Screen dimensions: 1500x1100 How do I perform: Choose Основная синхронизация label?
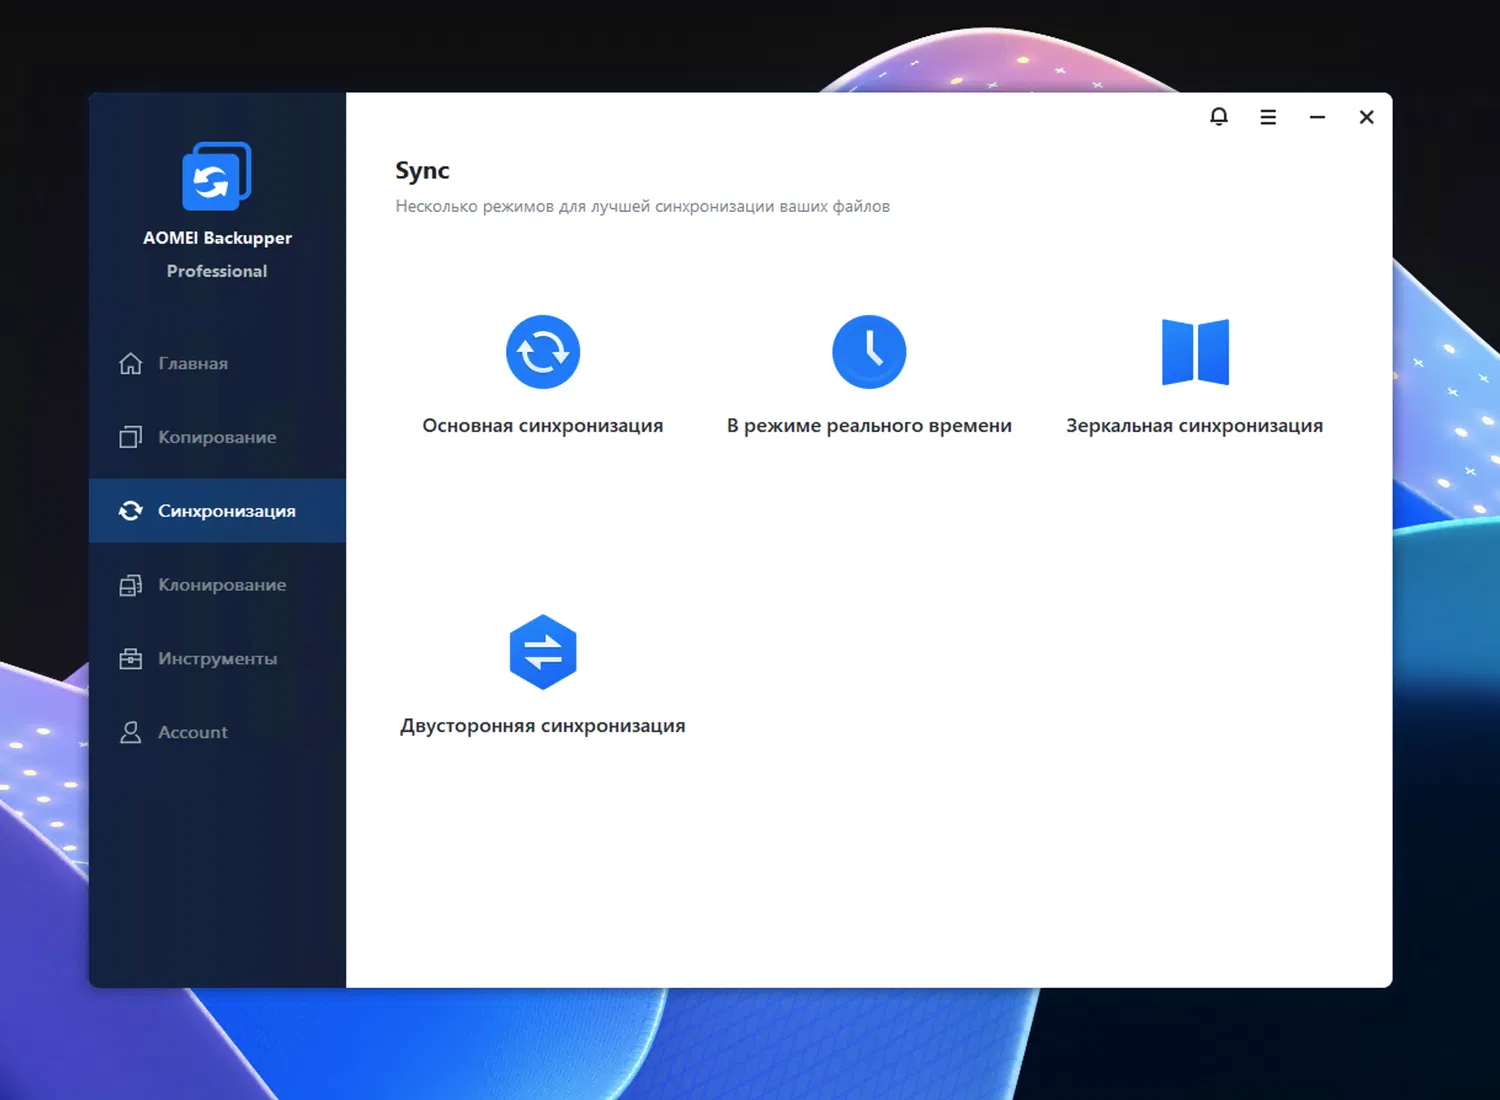pyautogui.click(x=543, y=426)
